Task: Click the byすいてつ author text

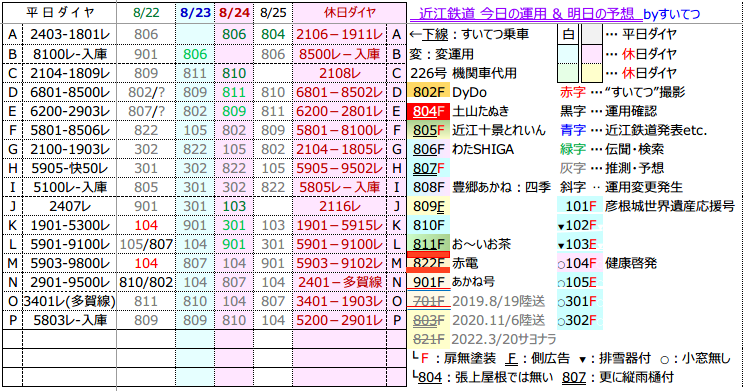Action: [x=671, y=14]
